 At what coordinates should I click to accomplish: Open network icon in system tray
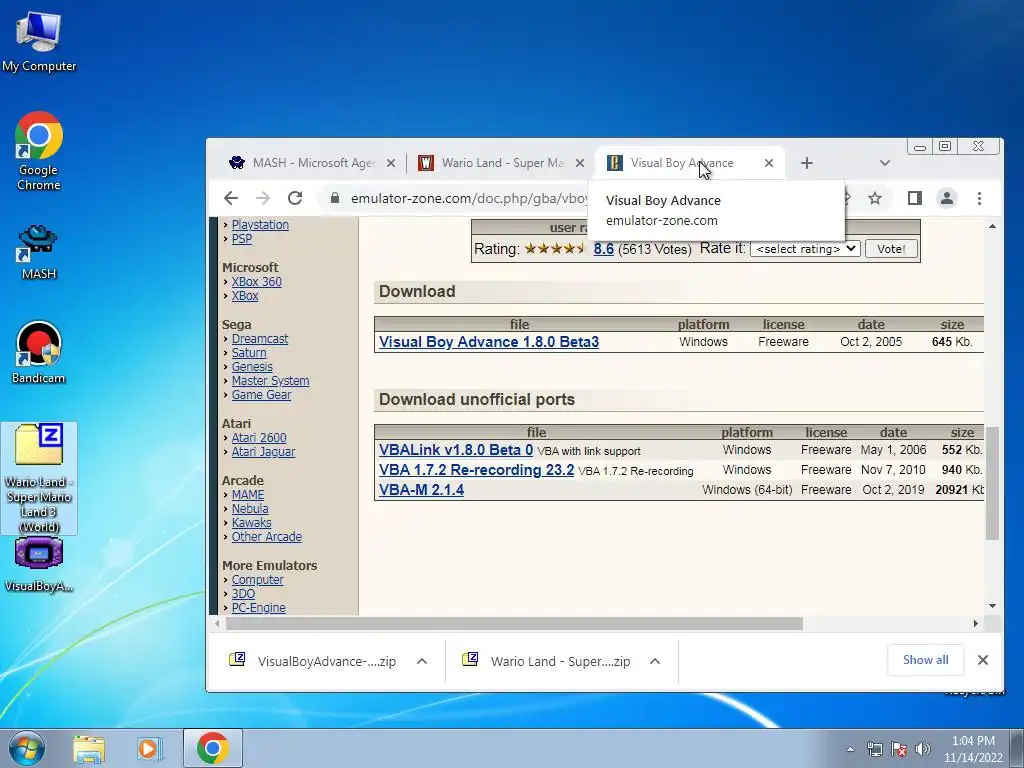pos(874,749)
